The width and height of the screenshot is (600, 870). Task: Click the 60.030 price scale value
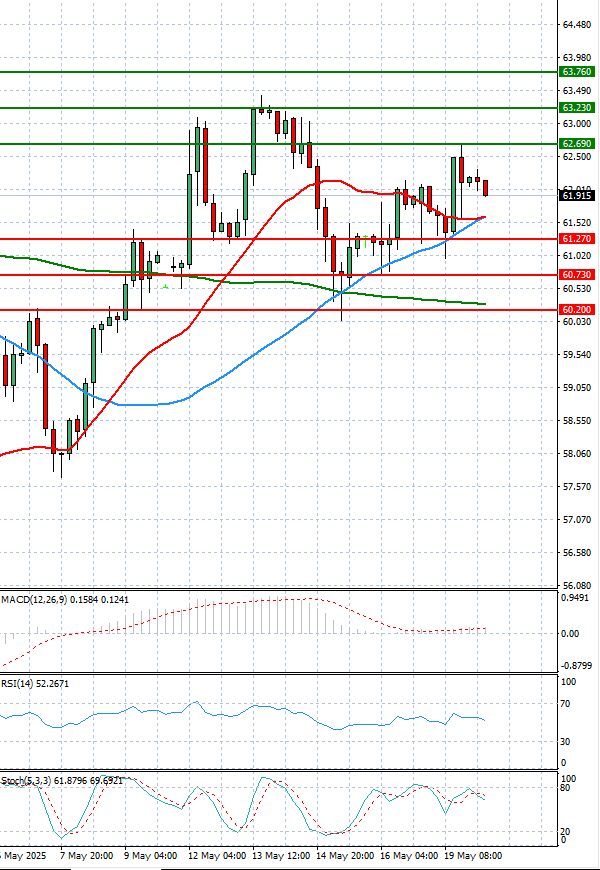pos(576,322)
